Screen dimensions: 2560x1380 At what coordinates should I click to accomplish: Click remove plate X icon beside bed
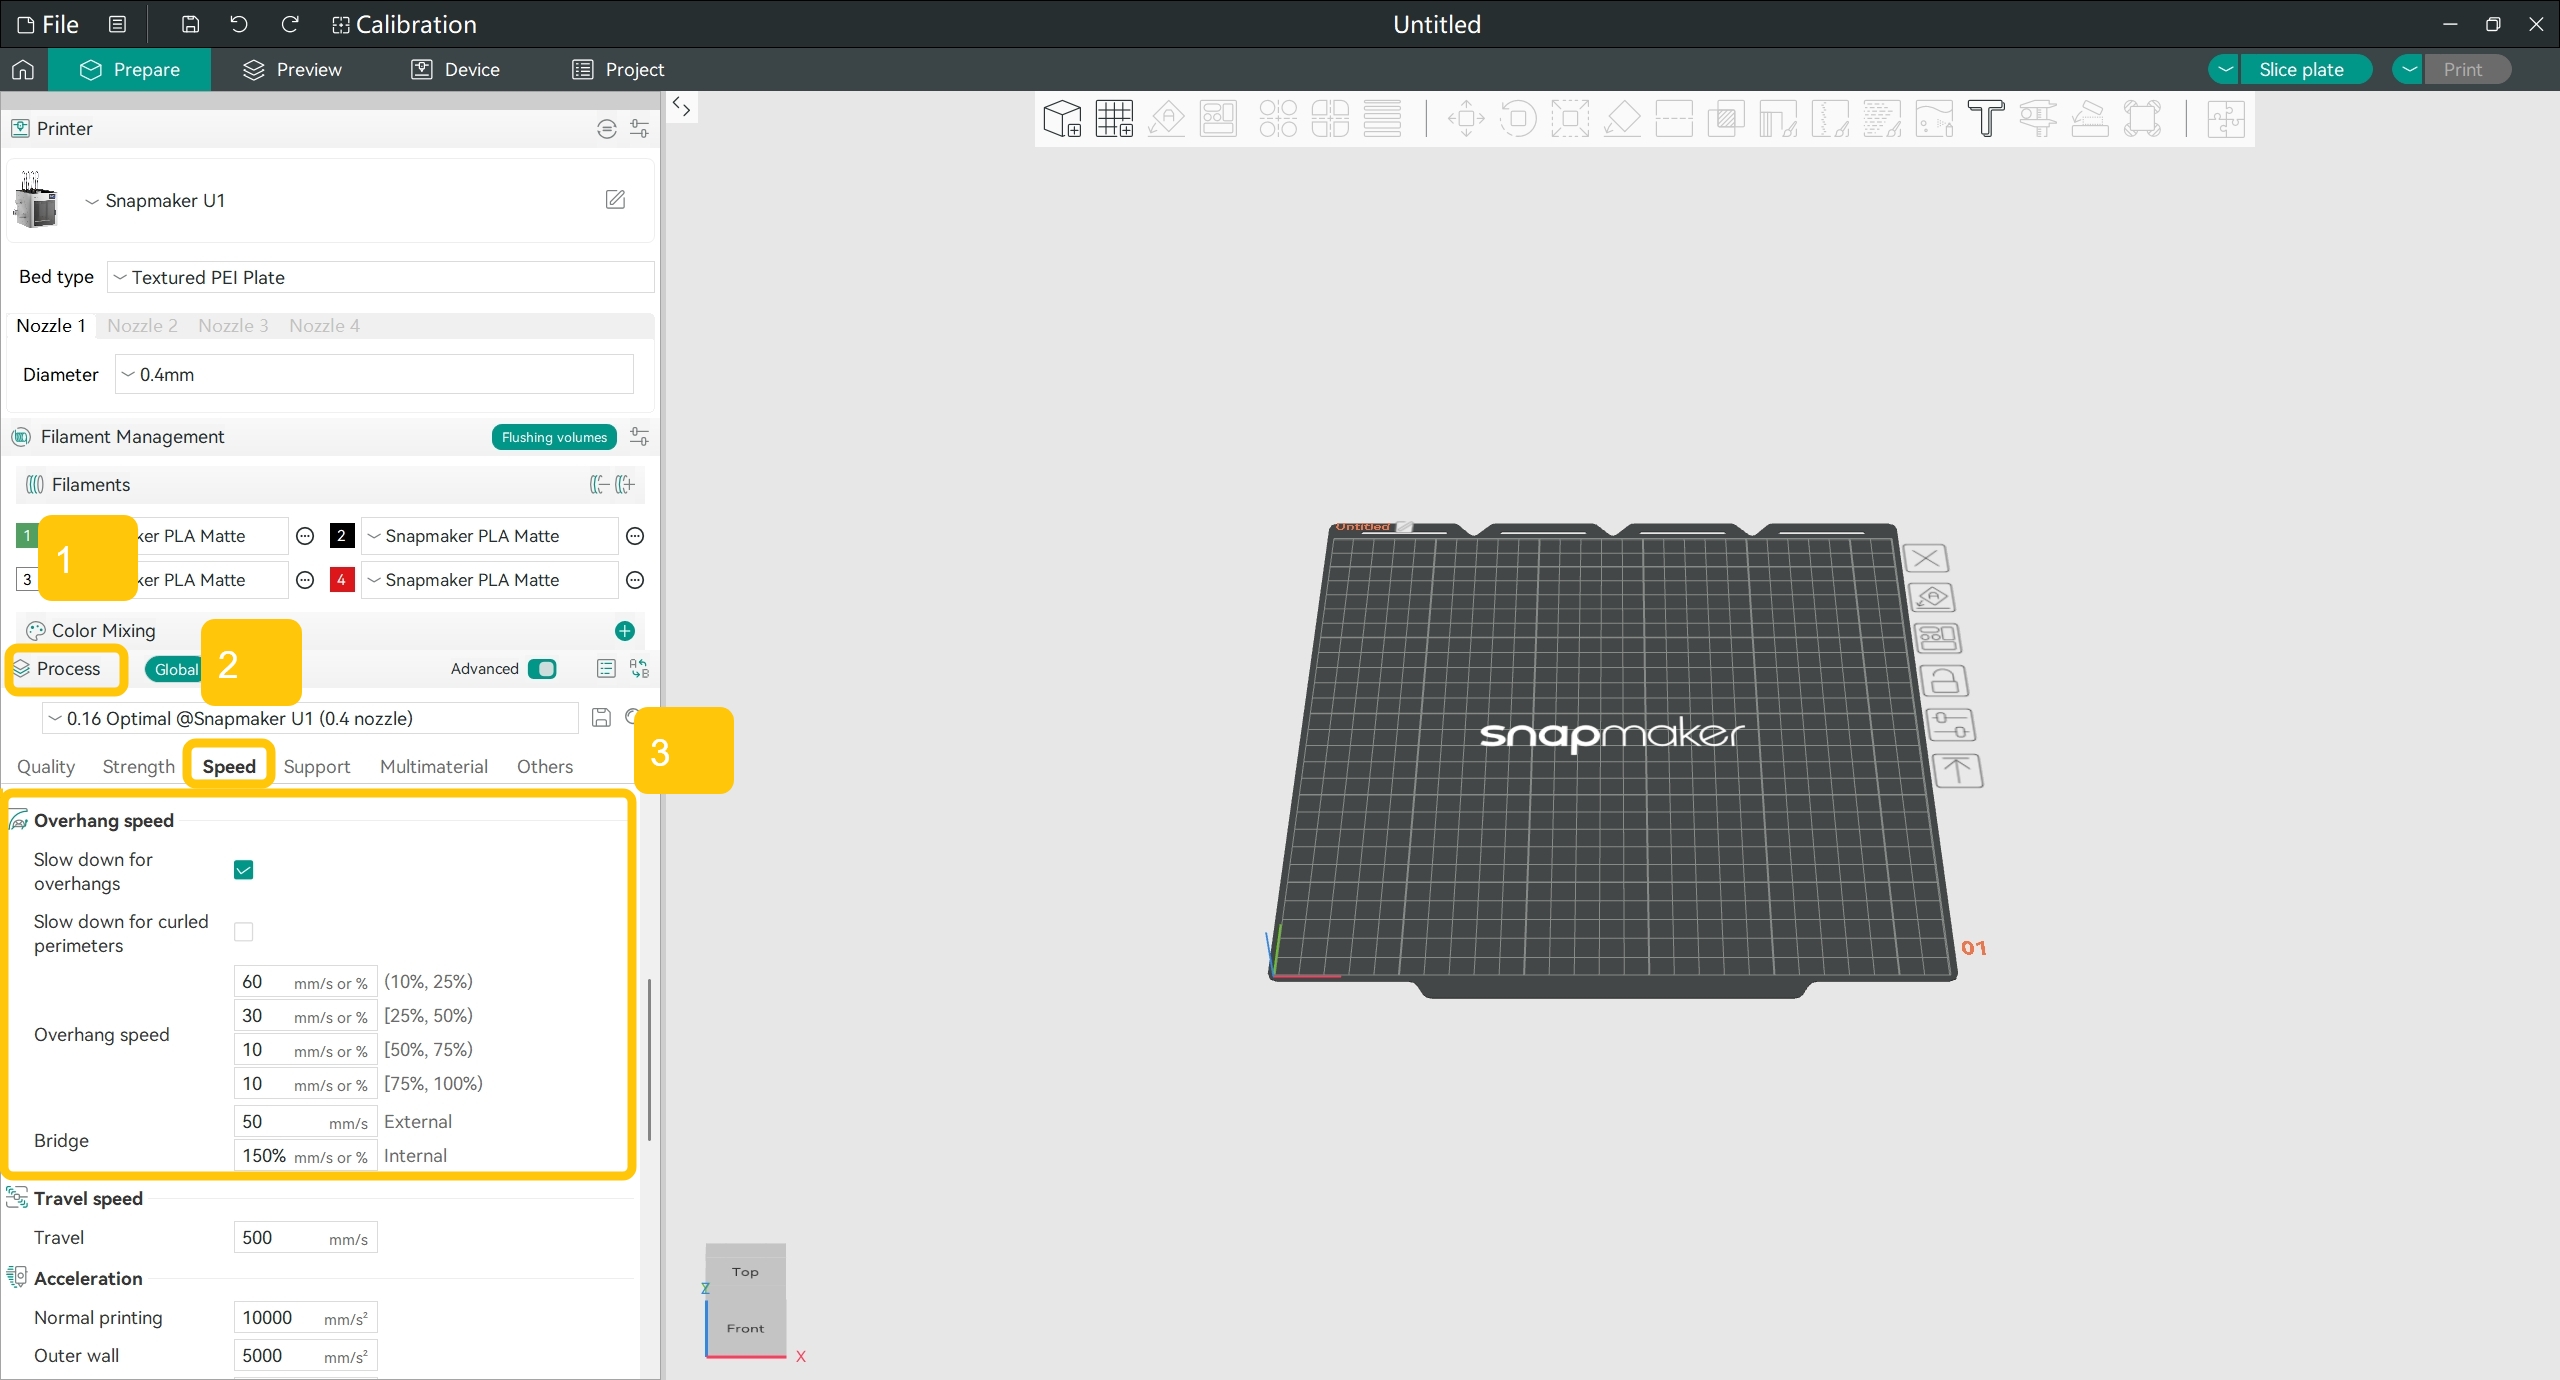tap(1926, 558)
